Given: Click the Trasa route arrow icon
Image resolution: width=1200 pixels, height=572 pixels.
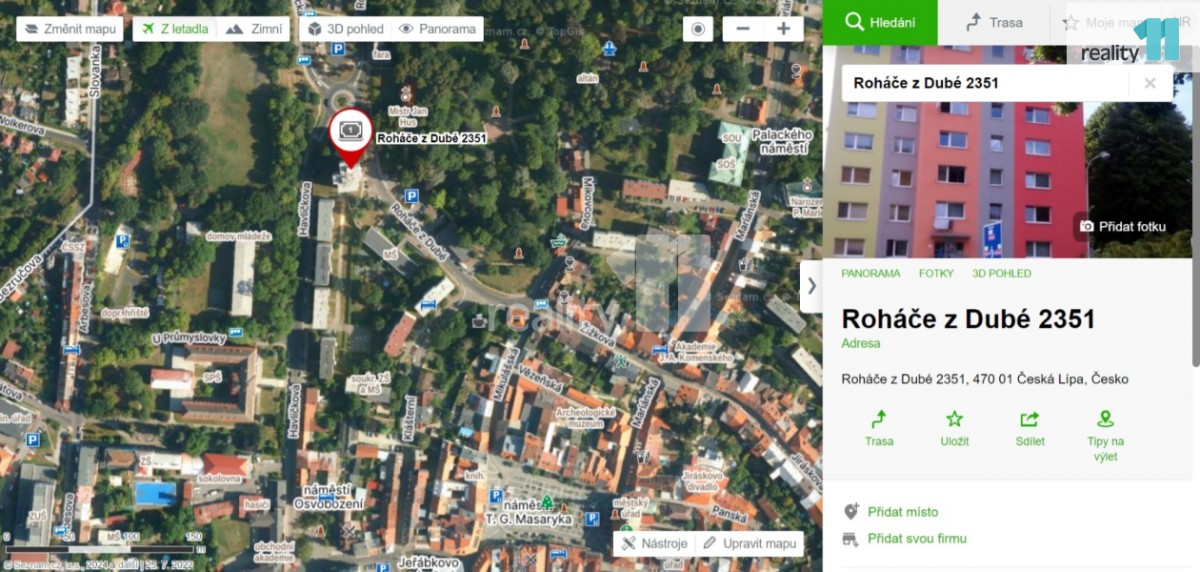Looking at the screenshot, I should click(879, 419).
